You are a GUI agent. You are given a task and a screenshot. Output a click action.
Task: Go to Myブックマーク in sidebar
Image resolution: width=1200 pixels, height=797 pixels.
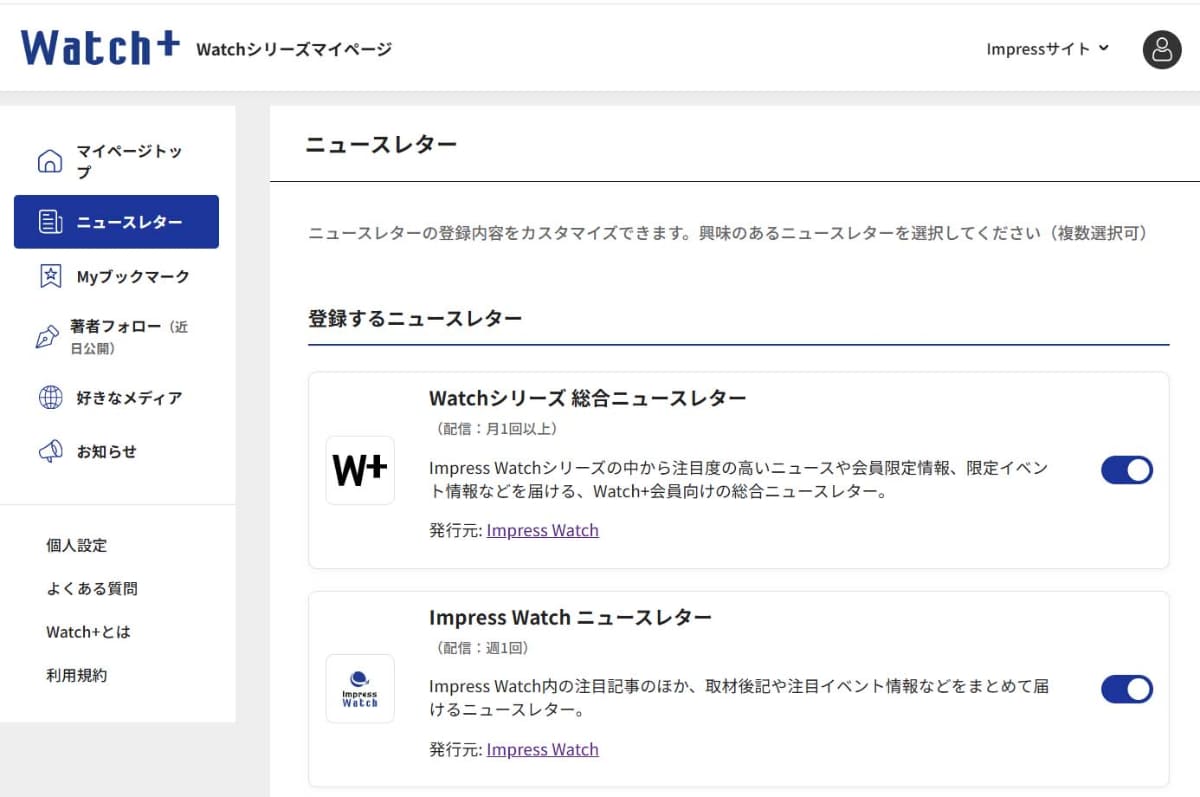[116, 276]
